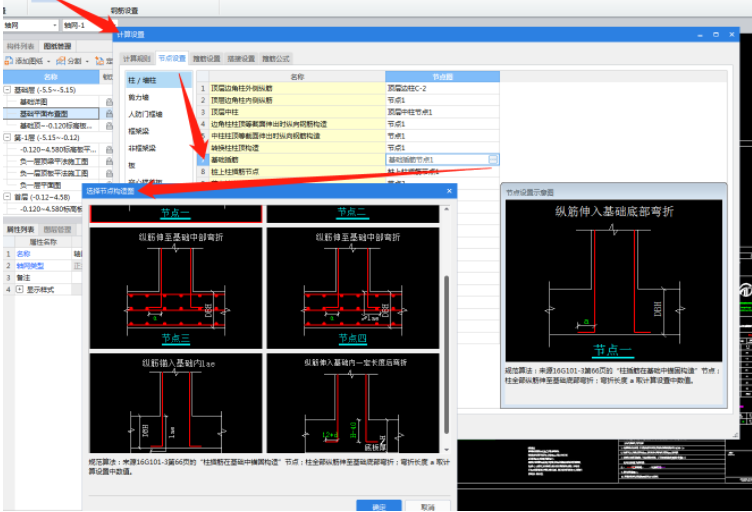
Task: Open the 构件列表 tab
Action: [20, 46]
